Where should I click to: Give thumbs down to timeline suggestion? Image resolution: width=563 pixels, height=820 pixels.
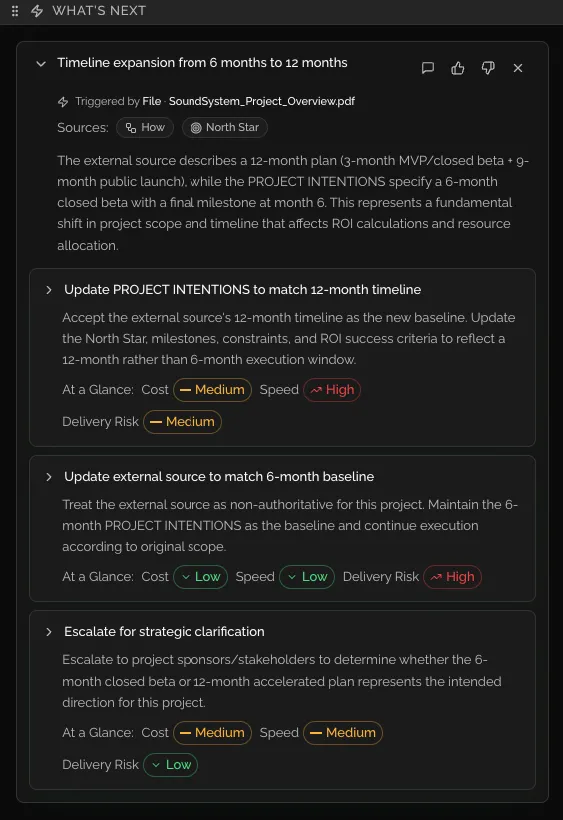coord(488,68)
